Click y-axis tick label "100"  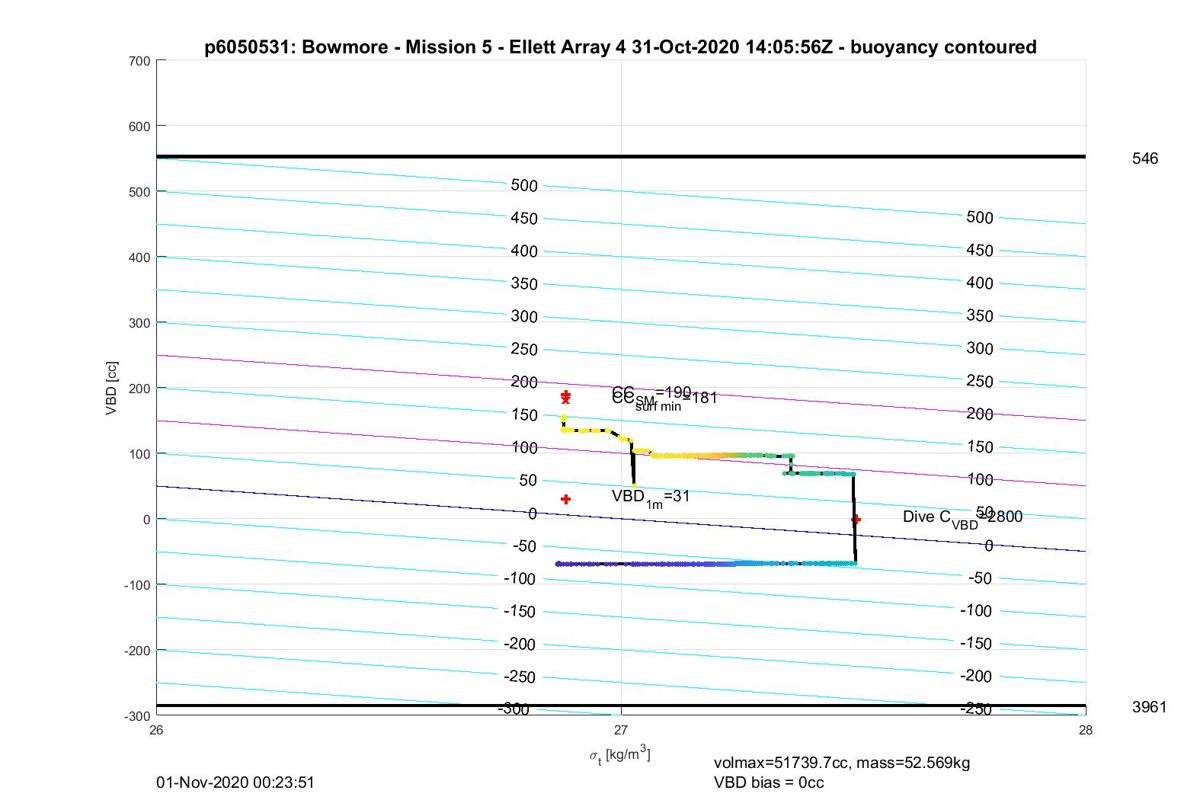pyautogui.click(x=140, y=454)
